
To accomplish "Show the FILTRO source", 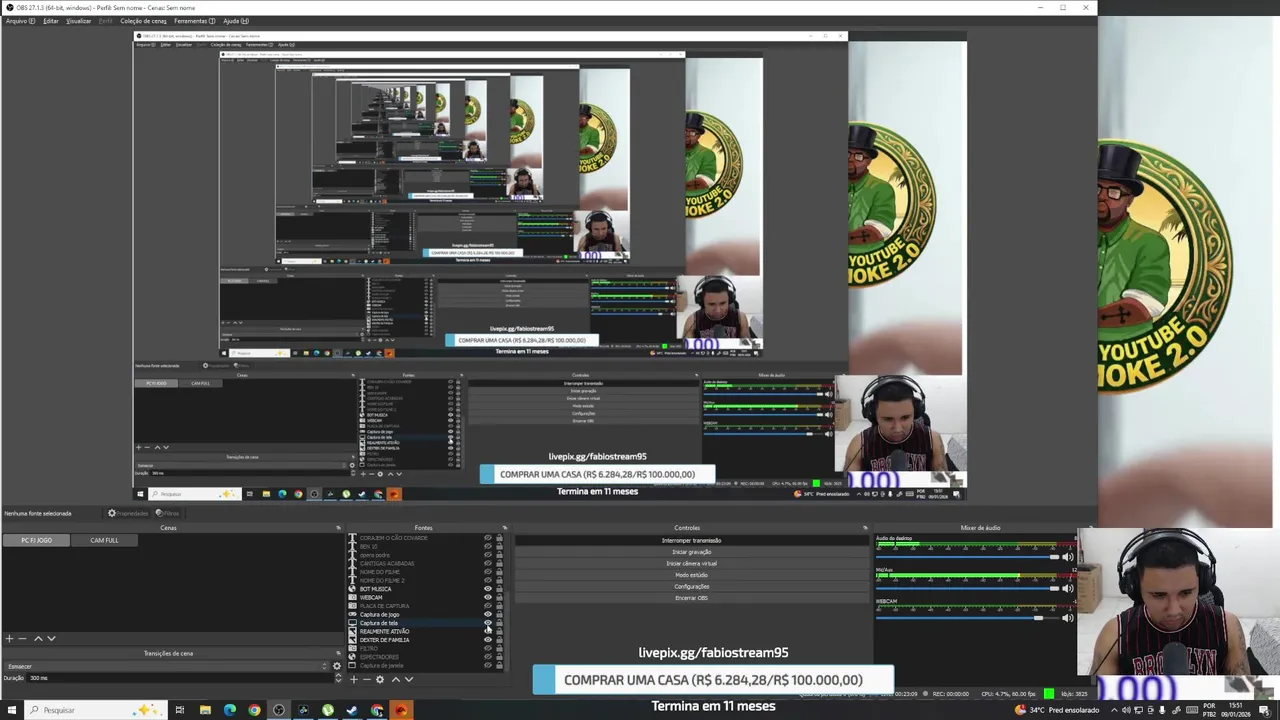I will pyautogui.click(x=488, y=648).
